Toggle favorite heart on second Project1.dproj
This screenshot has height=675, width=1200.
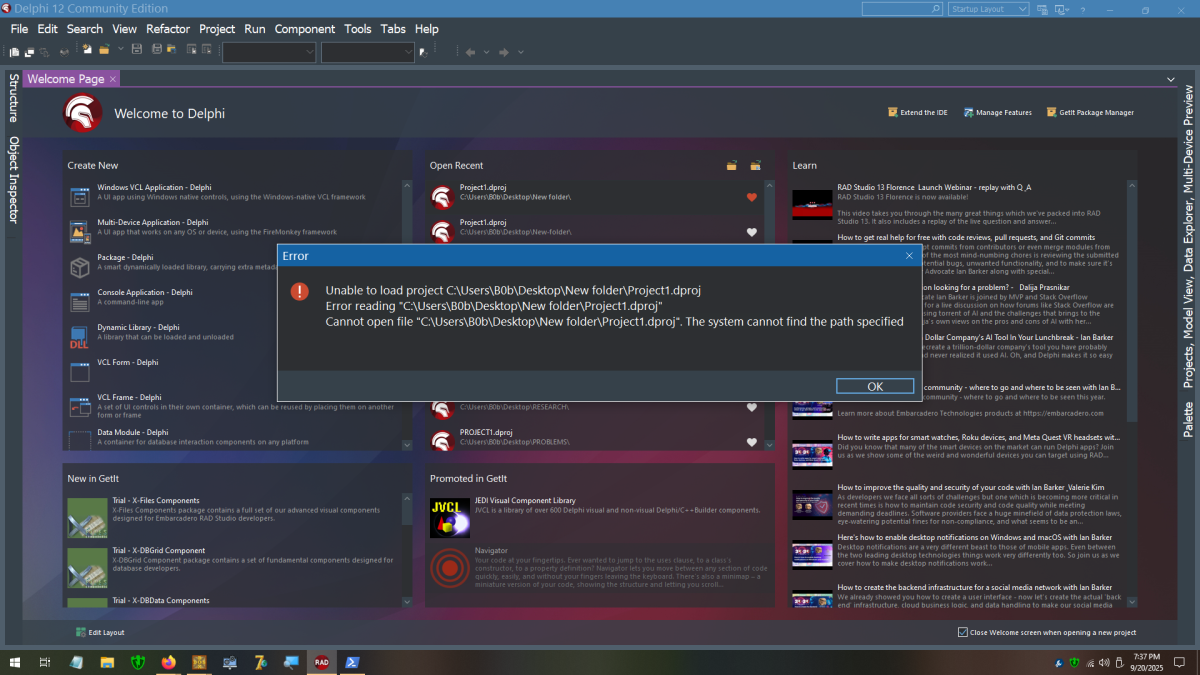point(752,232)
